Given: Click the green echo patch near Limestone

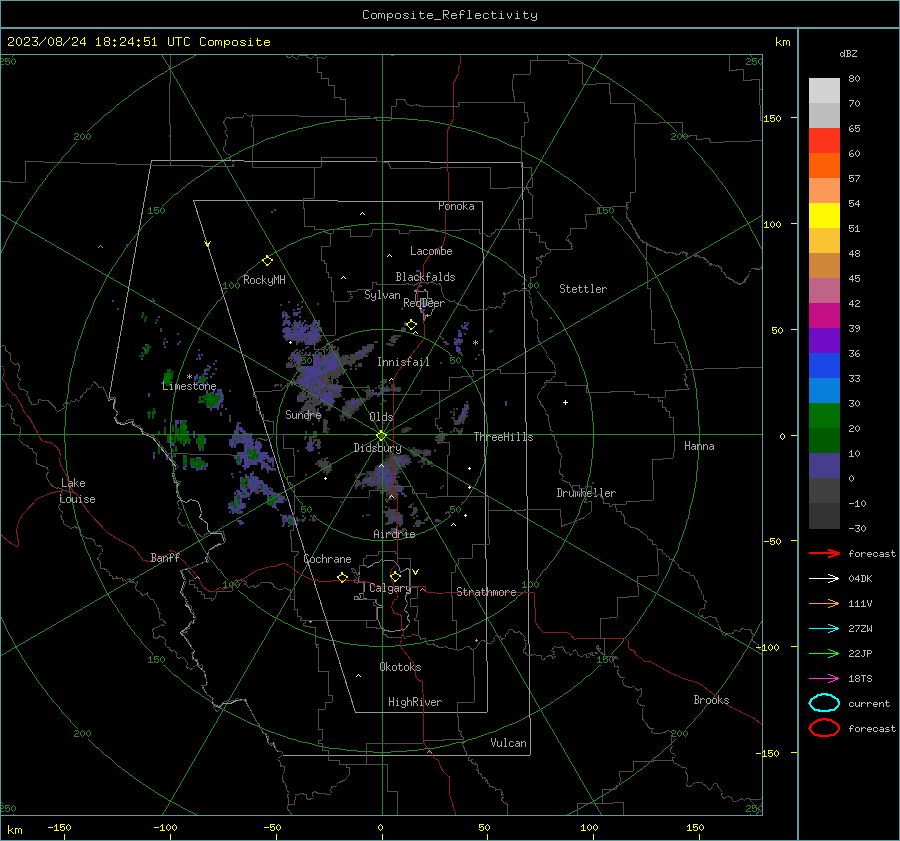Looking at the screenshot, I should click(212, 398).
